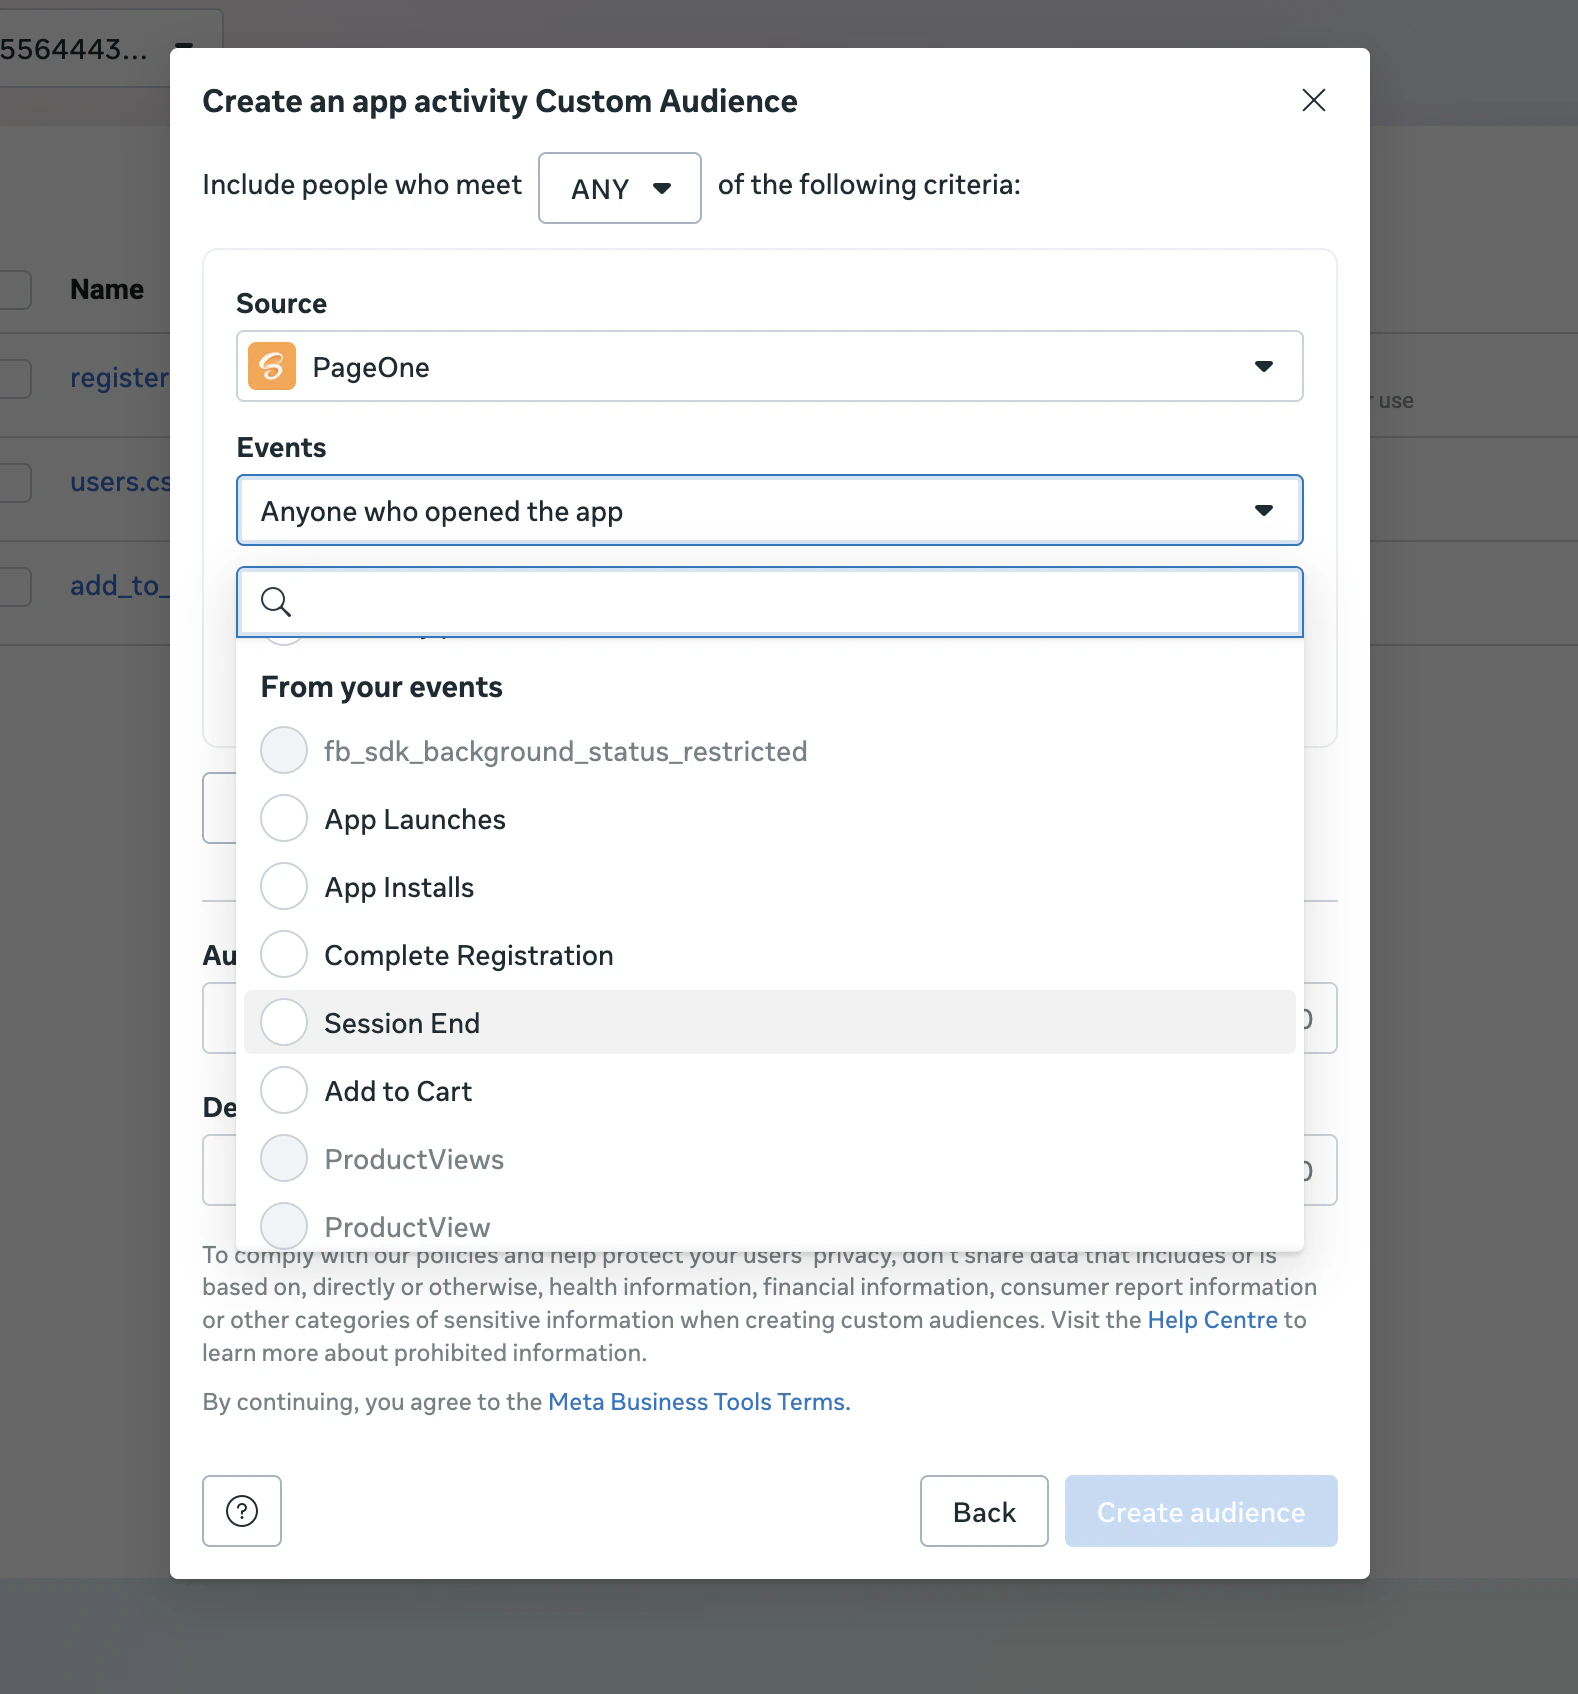
Task: Choose Complete Registration event radio
Action: (284, 955)
